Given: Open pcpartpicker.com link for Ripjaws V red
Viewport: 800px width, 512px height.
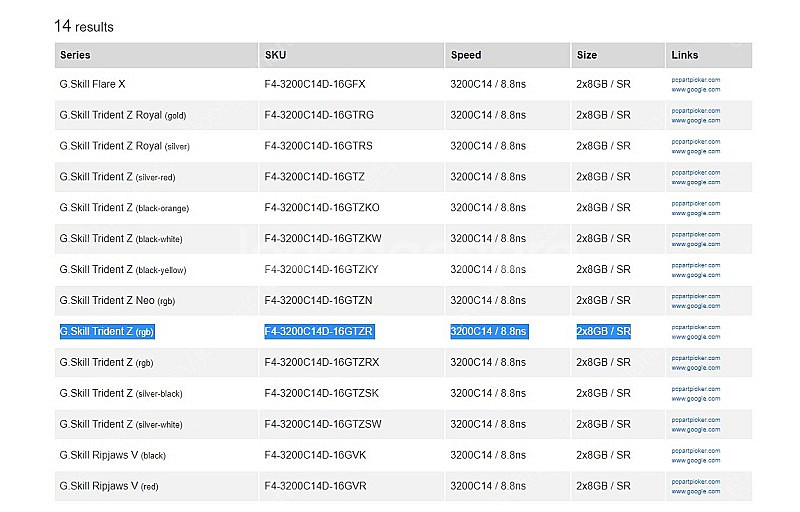Looking at the screenshot, I should pyautogui.click(x=695, y=482).
